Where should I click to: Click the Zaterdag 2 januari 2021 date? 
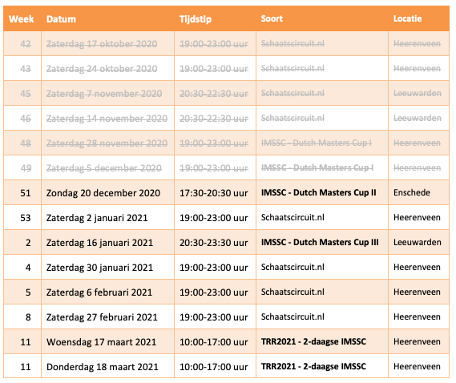point(97,218)
